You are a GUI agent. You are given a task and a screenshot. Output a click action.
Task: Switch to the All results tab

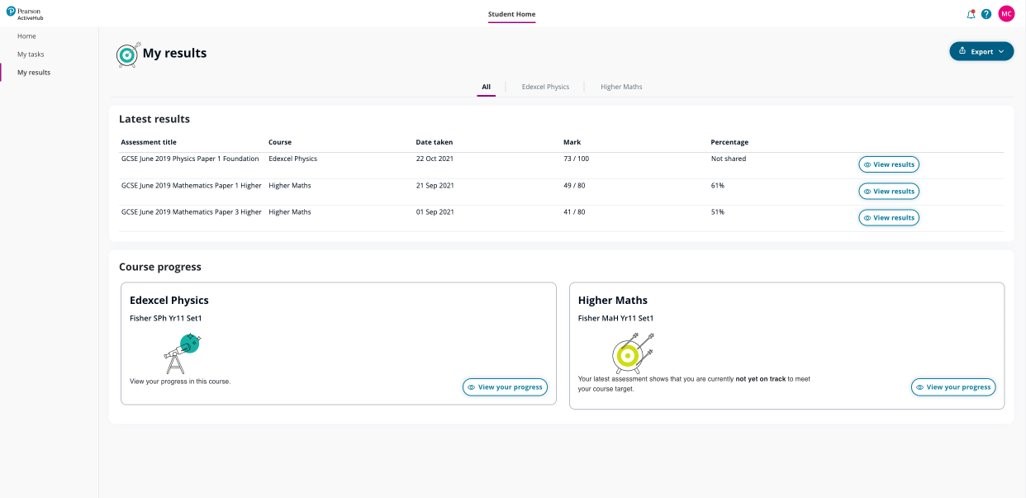(x=486, y=86)
